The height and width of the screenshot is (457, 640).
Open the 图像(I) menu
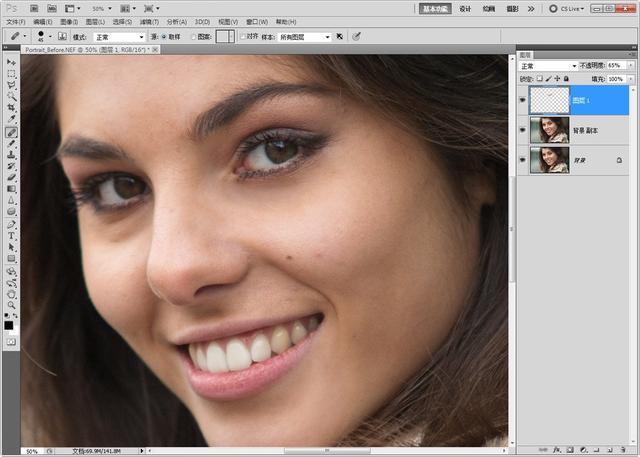click(69, 22)
